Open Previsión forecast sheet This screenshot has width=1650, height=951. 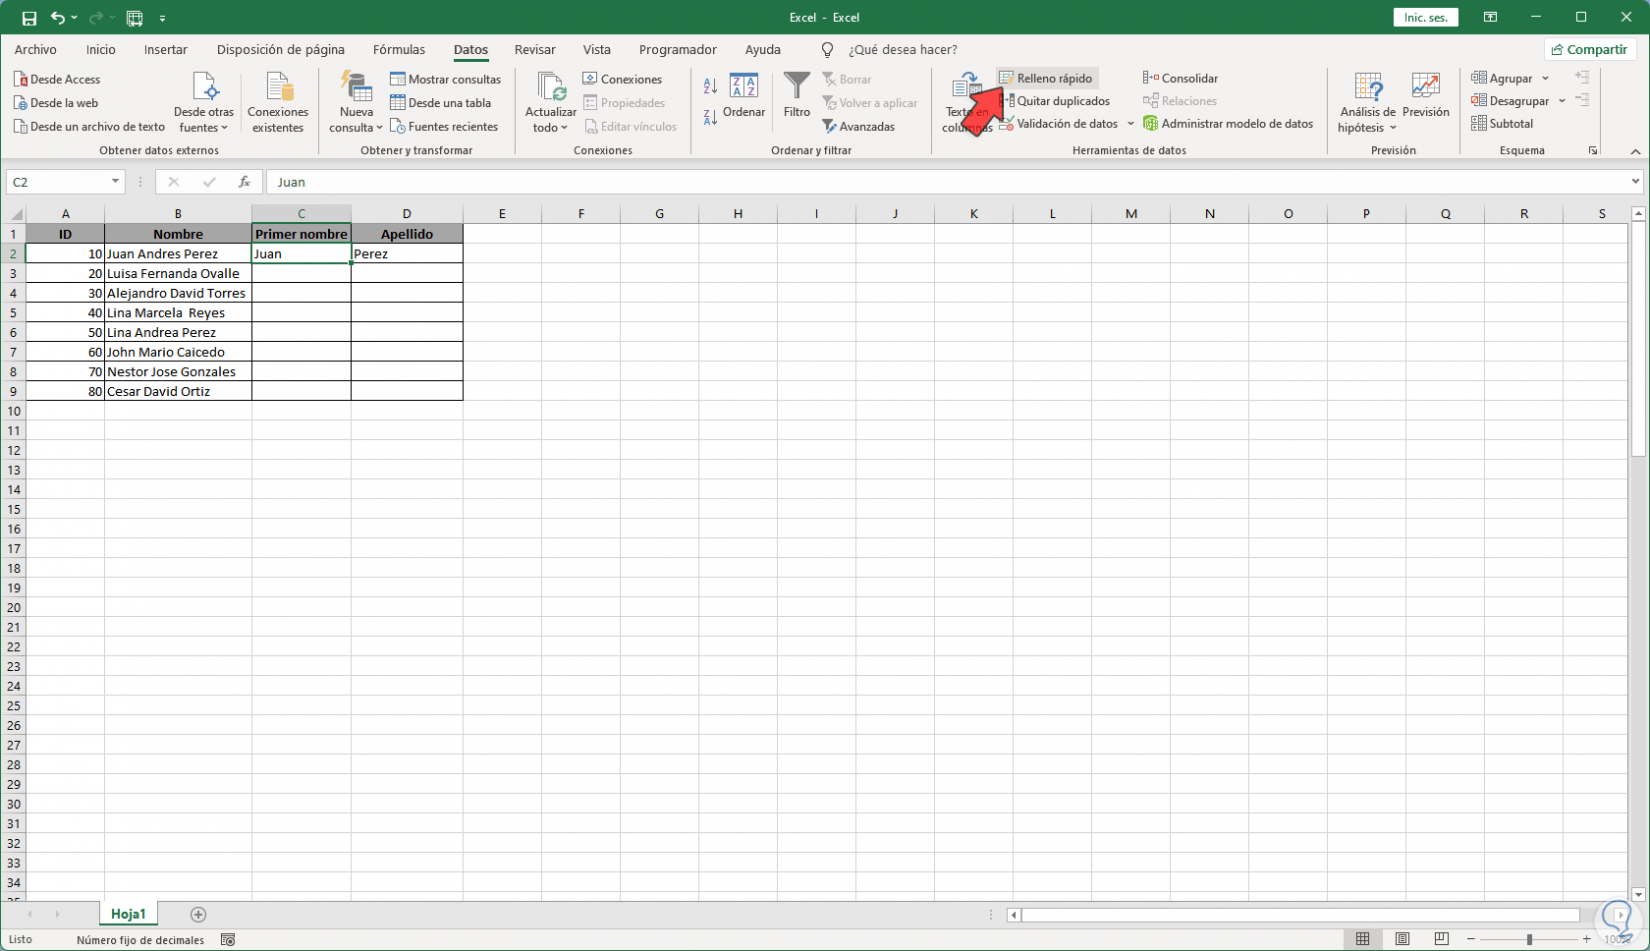click(1426, 96)
